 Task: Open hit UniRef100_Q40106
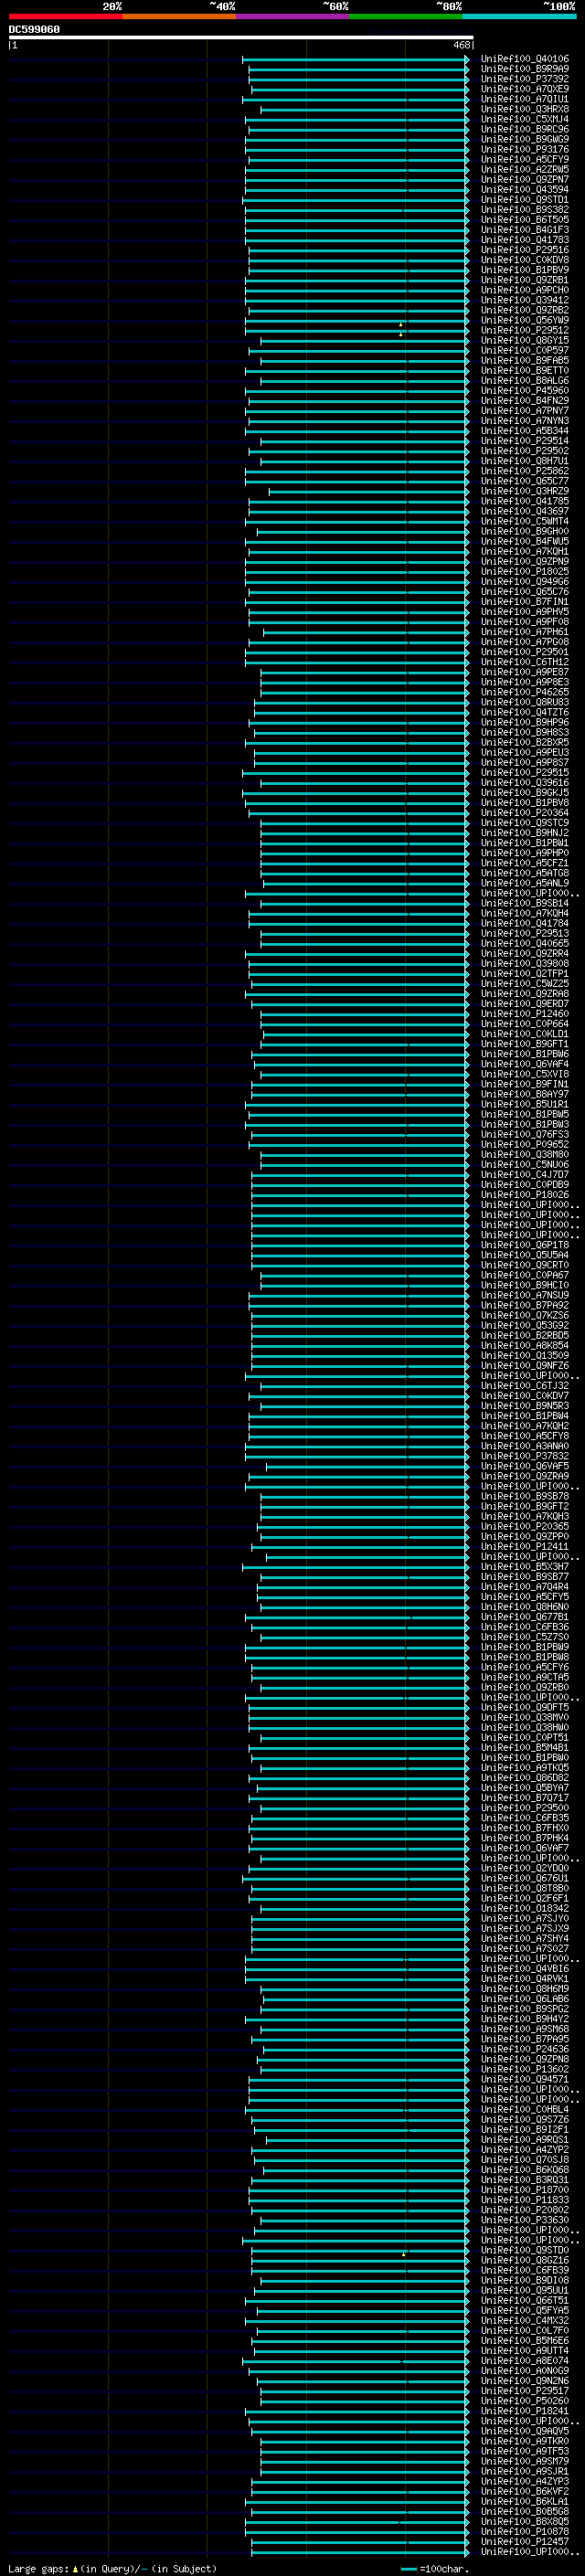(525, 59)
